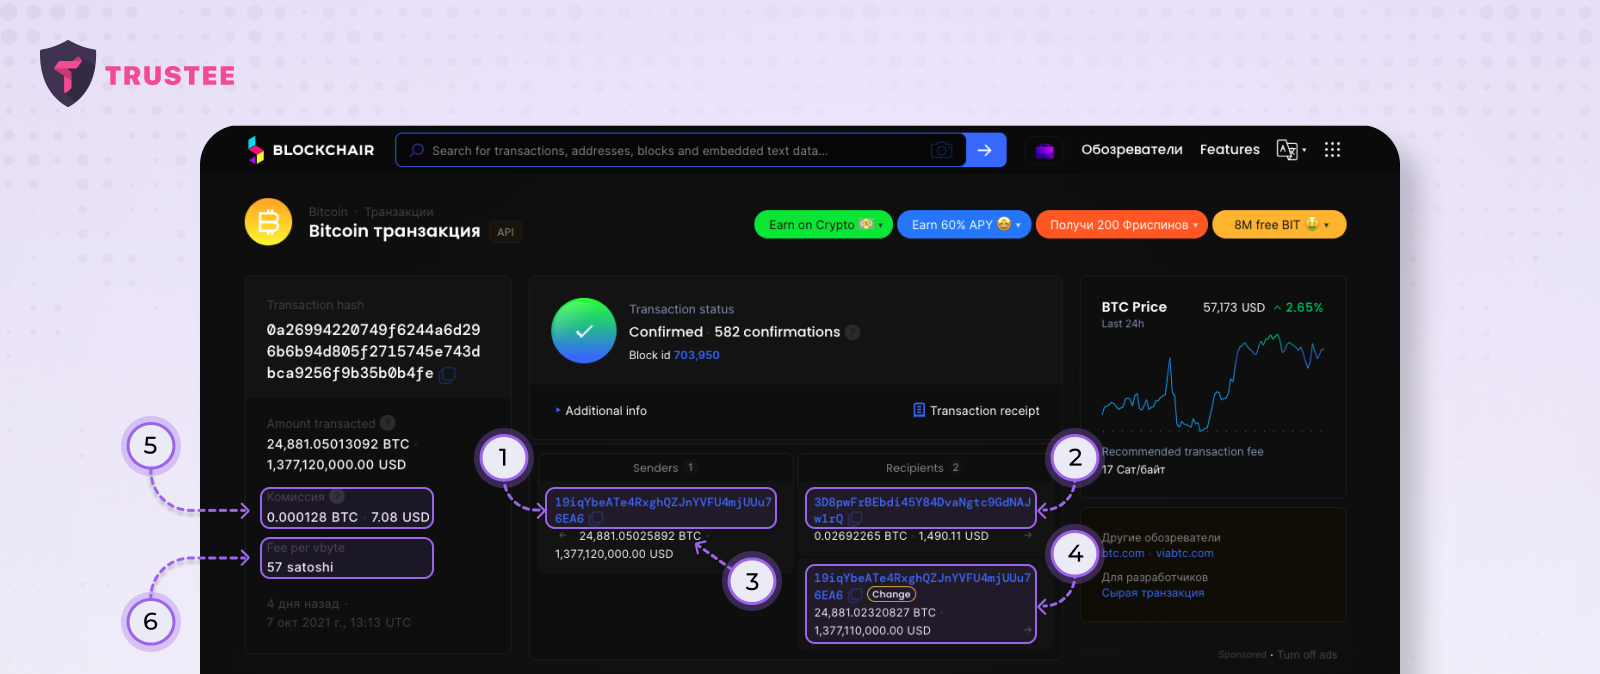Viewport: 1600px width, 674px height.
Task: Open the Transaction receipt
Action: pyautogui.click(x=976, y=411)
